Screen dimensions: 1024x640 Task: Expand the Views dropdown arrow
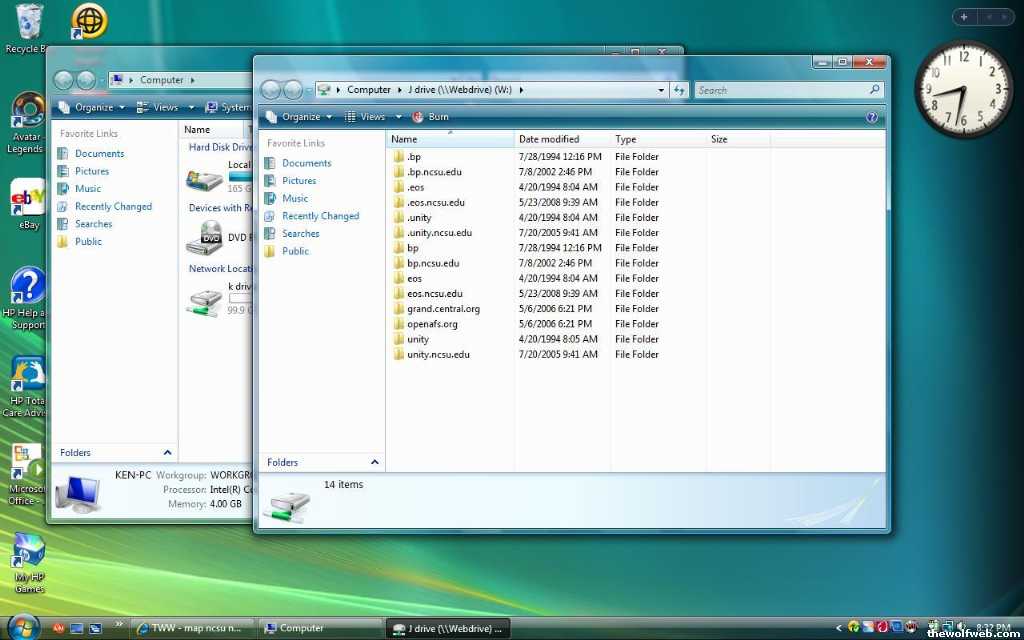tap(397, 117)
